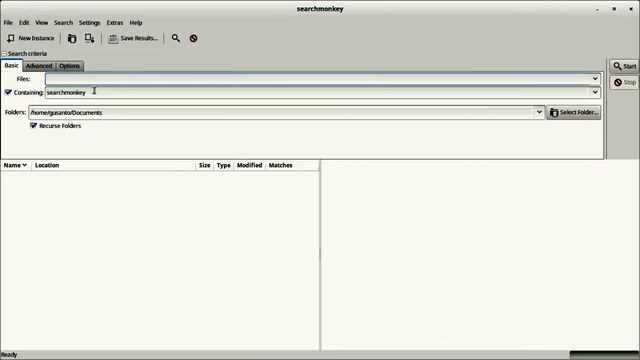
Task: Click the New Instance toolbar button
Action: click(31, 38)
